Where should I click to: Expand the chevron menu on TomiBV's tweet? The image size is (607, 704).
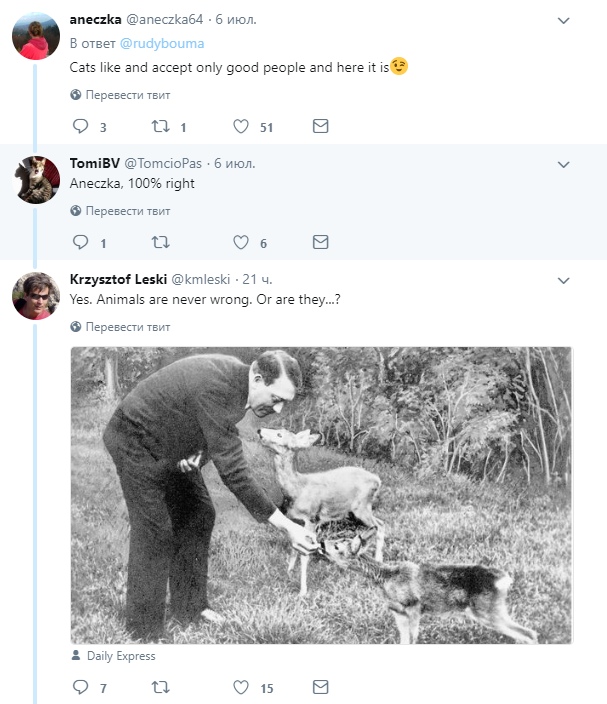pyautogui.click(x=563, y=165)
